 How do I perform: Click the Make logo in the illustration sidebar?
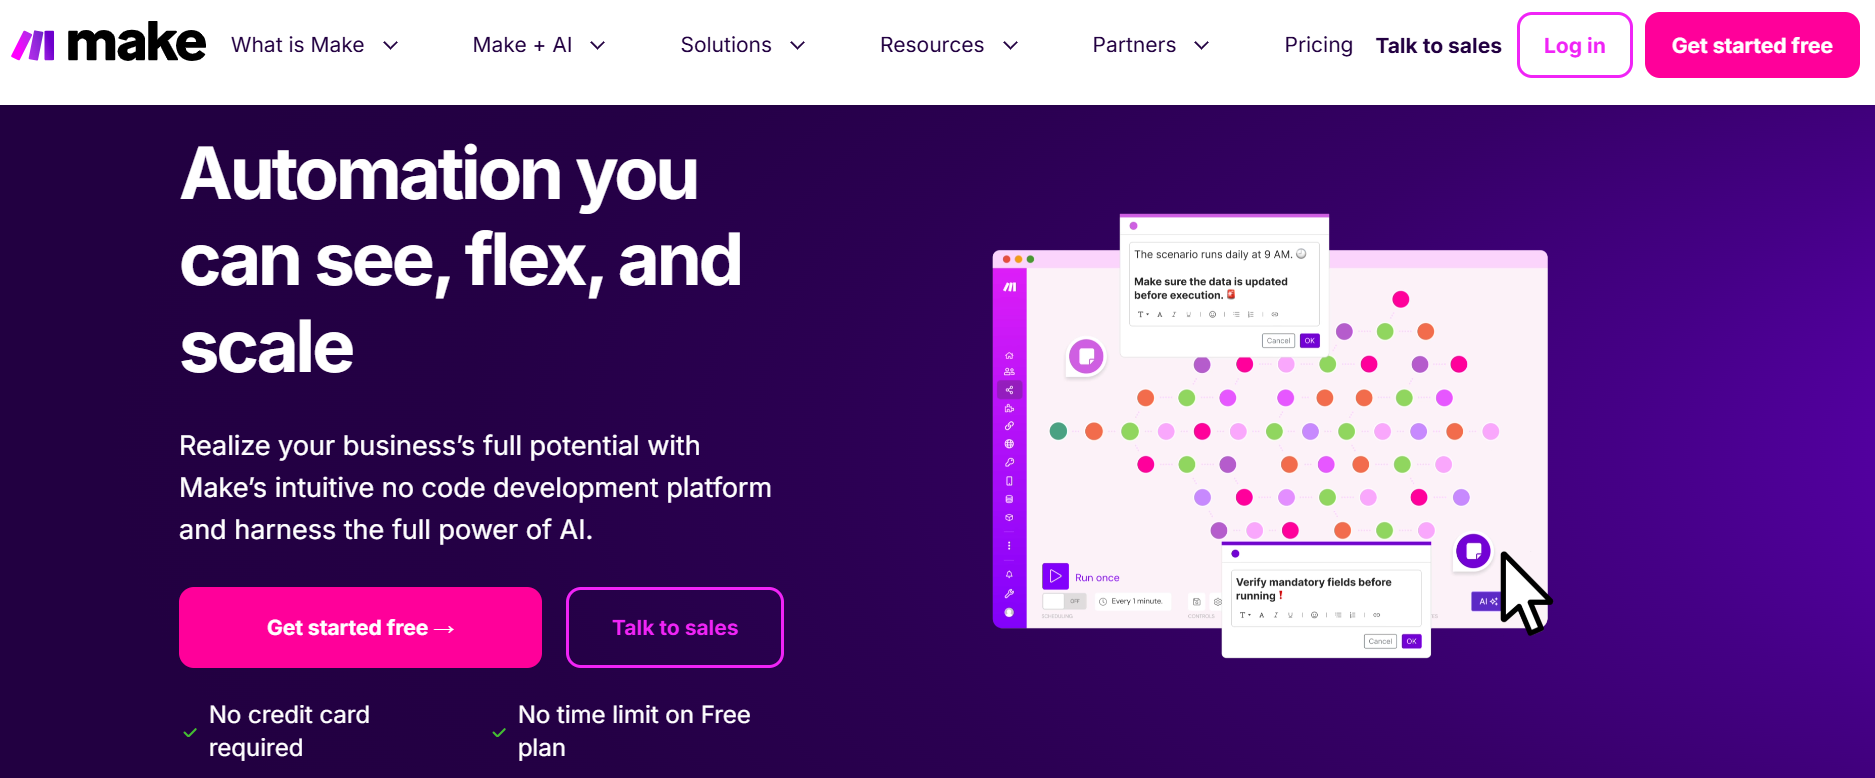pos(1010,287)
